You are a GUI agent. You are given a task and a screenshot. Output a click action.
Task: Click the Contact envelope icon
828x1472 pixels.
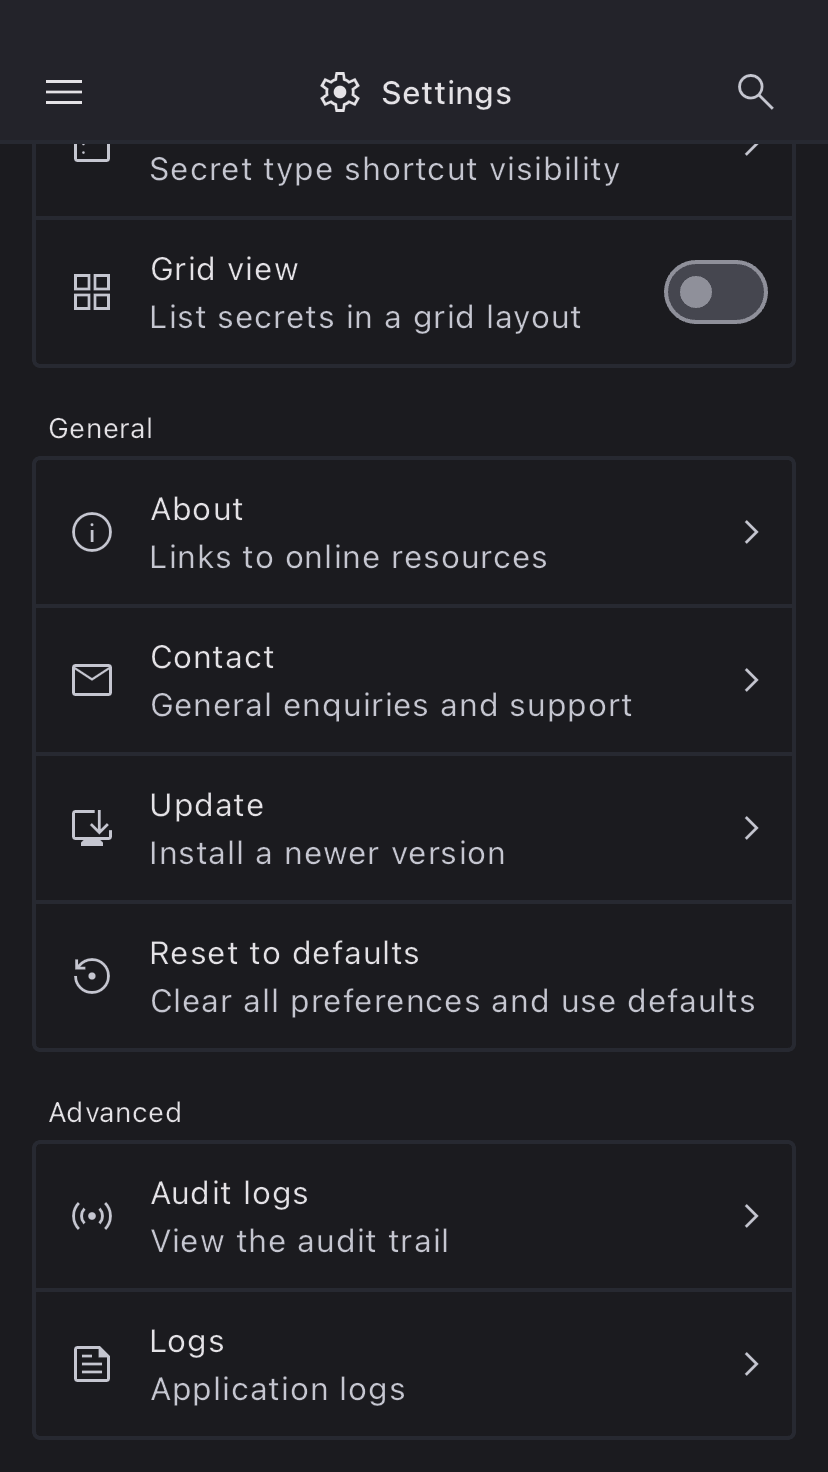[92, 680]
